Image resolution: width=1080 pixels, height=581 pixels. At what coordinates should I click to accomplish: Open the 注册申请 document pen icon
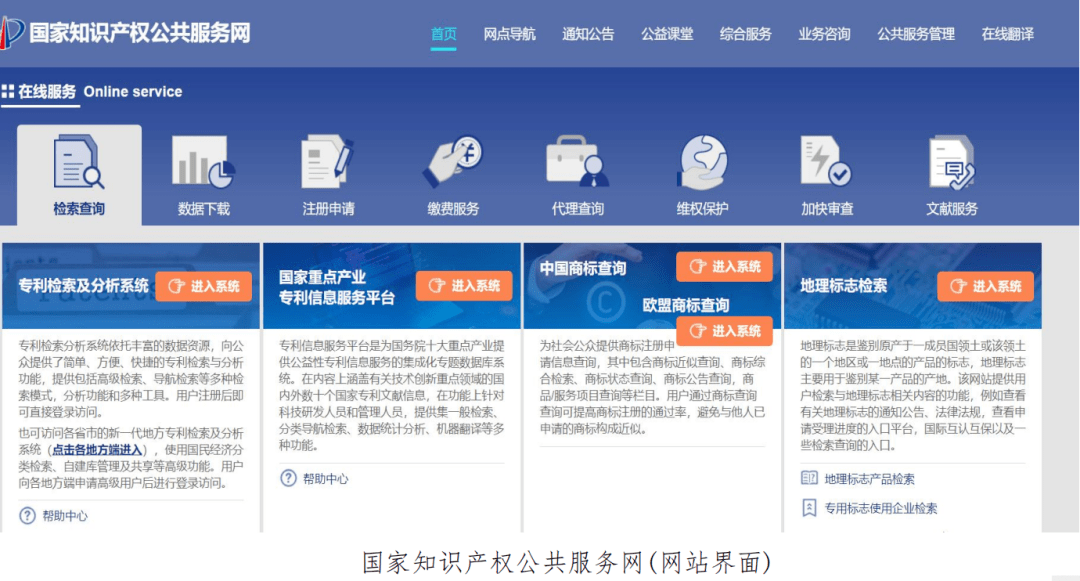point(328,162)
